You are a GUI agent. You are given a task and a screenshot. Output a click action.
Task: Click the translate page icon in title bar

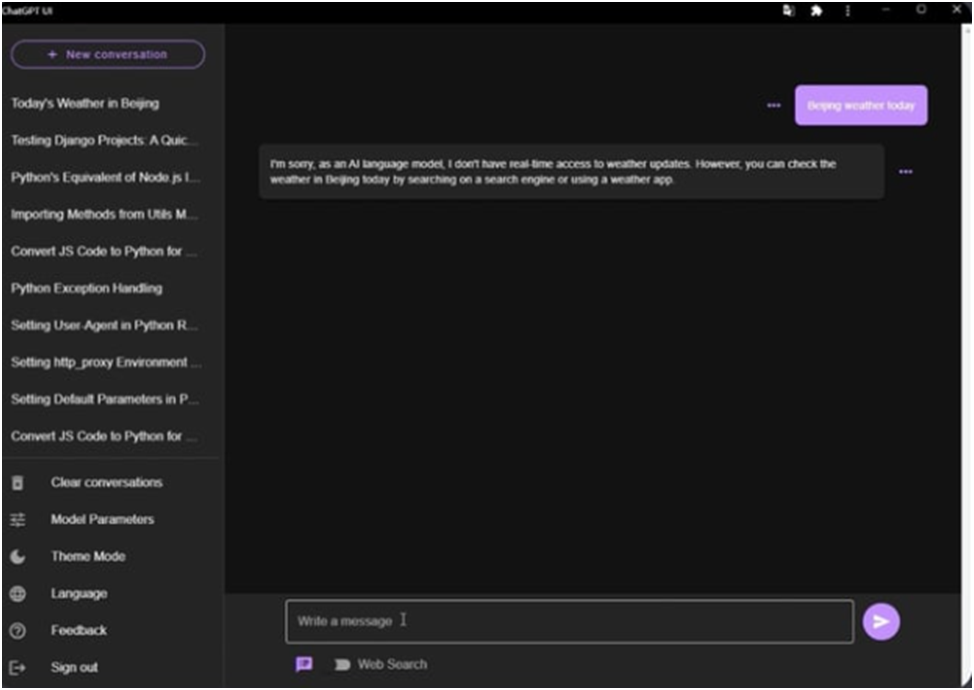tap(788, 10)
